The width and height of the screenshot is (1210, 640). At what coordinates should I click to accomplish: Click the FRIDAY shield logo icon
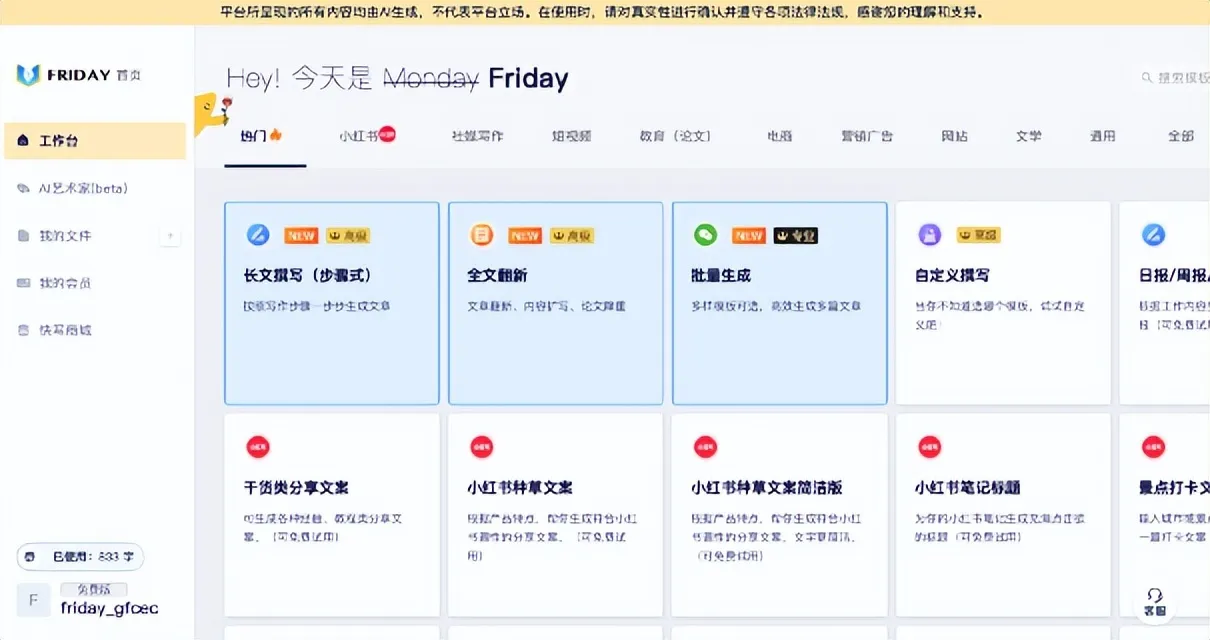click(27, 75)
